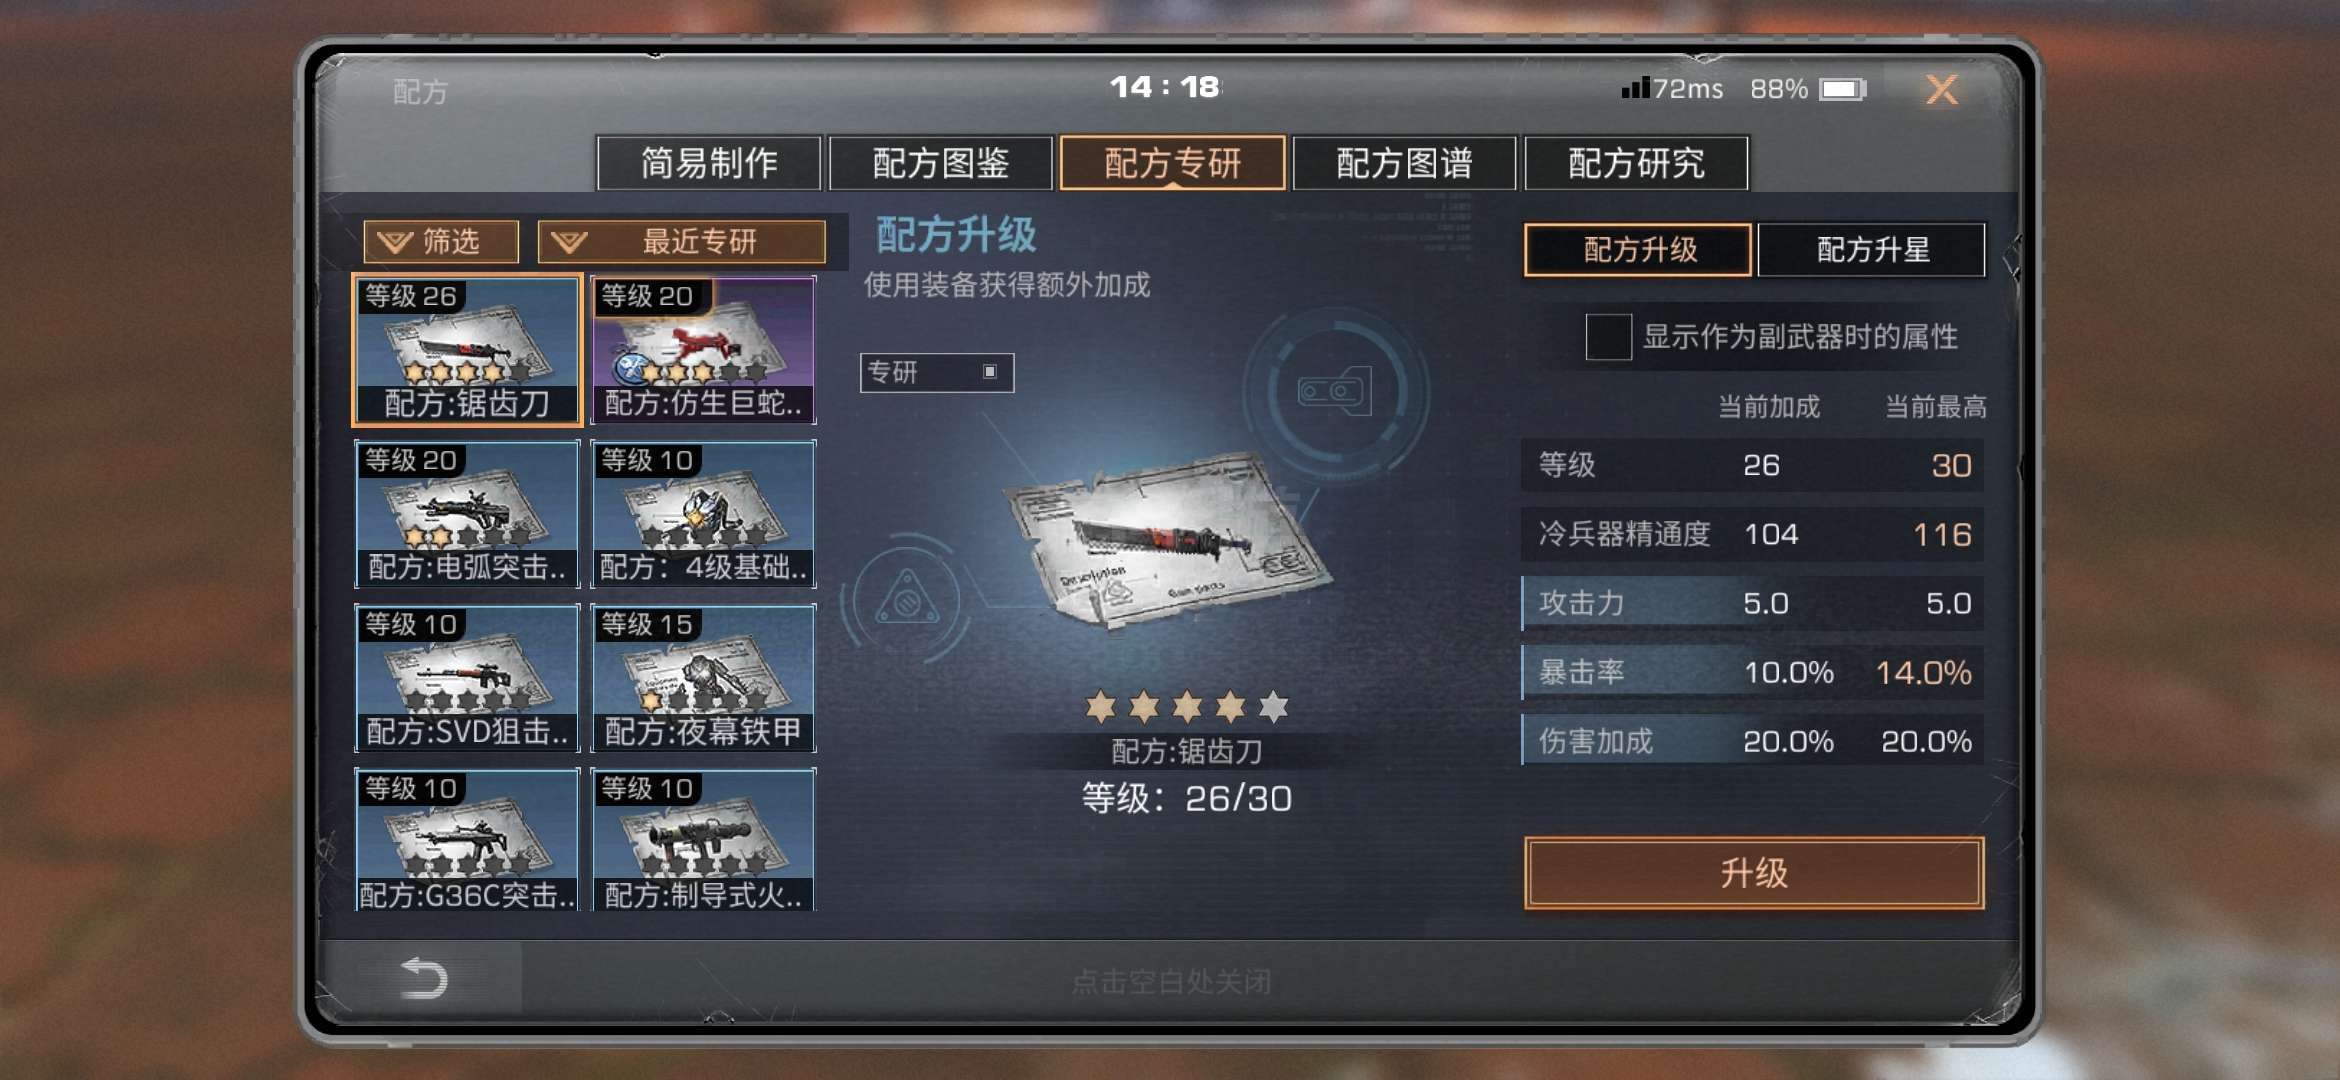The image size is (2340, 1080).
Task: Select the SVD狙击 recipe icon
Action: [467, 678]
